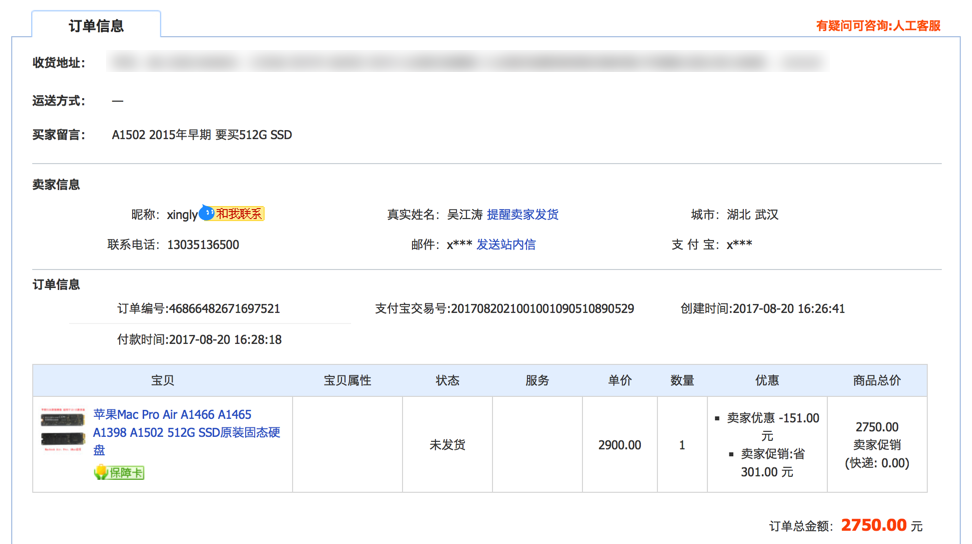Click the 商品总价 column header
Image resolution: width=972 pixels, height=544 pixels.
(x=877, y=380)
